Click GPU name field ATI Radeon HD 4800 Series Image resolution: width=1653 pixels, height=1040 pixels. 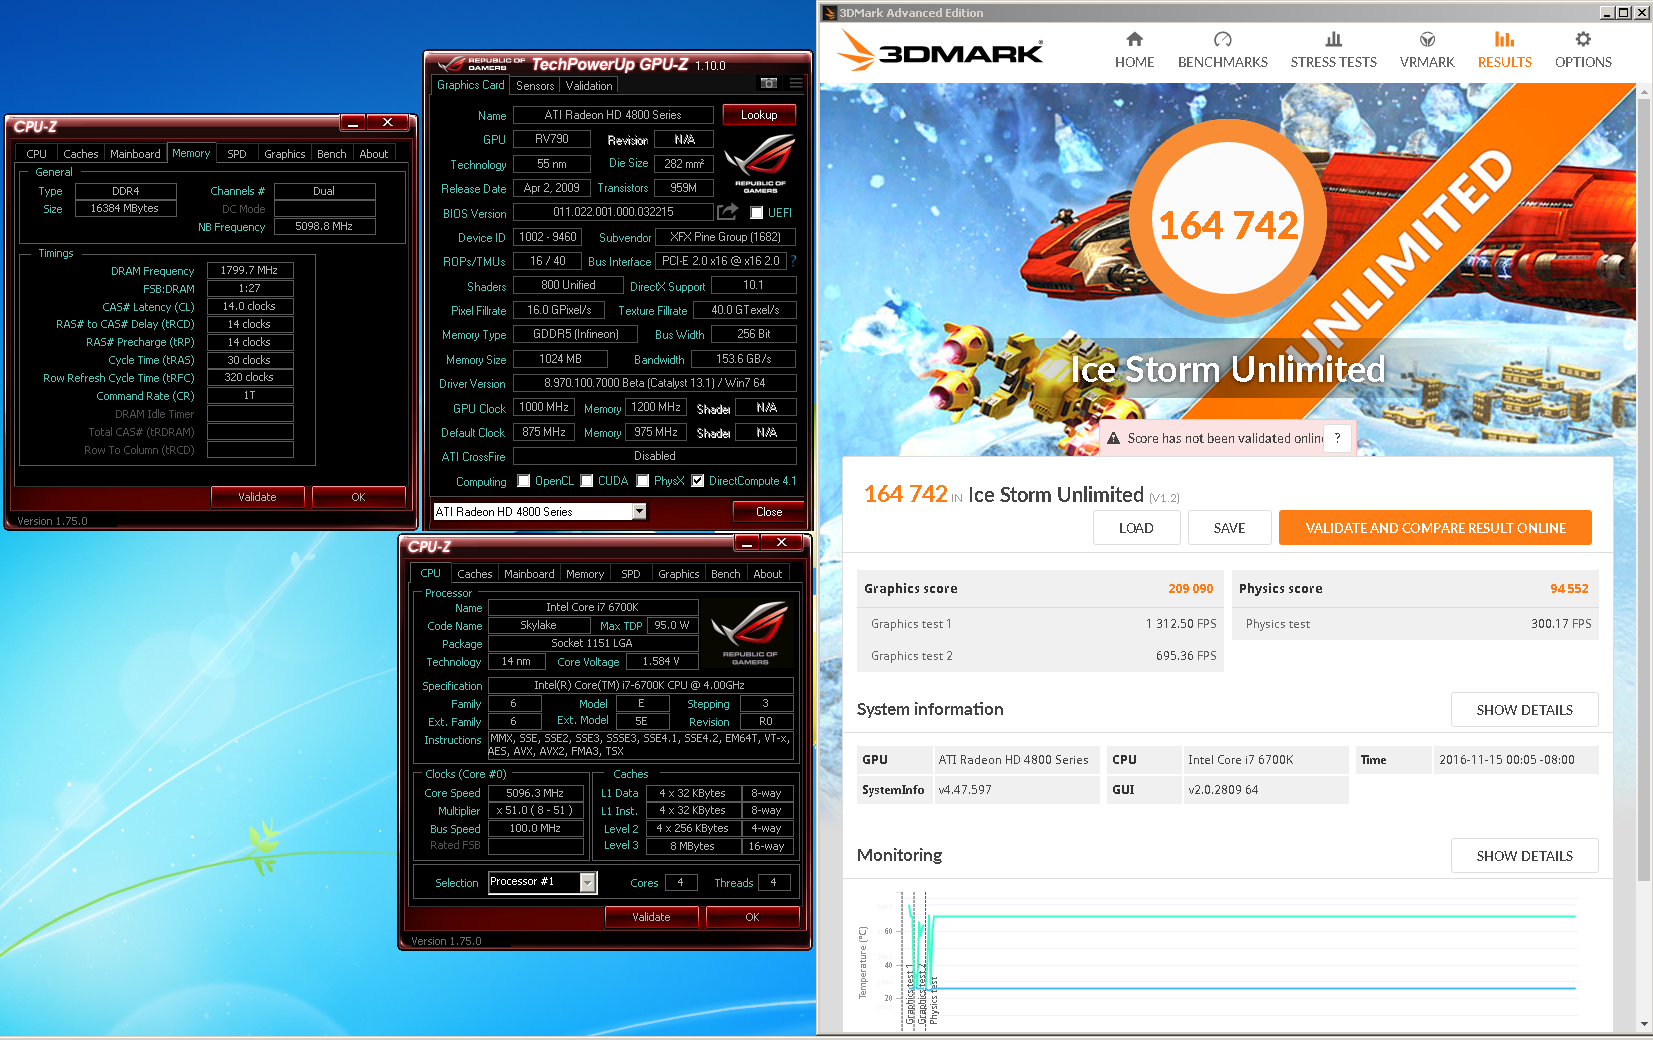pyautogui.click(x=613, y=115)
